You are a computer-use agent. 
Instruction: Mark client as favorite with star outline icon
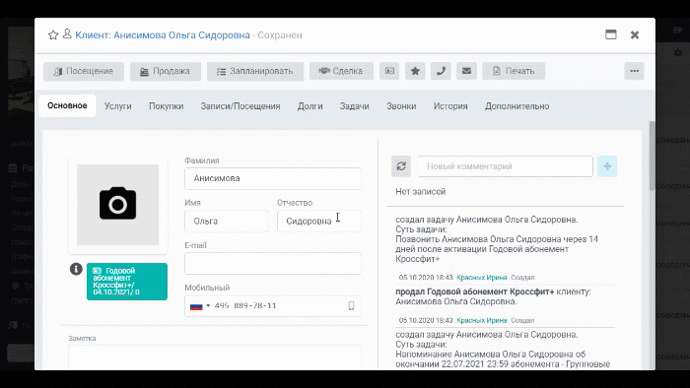[53, 35]
